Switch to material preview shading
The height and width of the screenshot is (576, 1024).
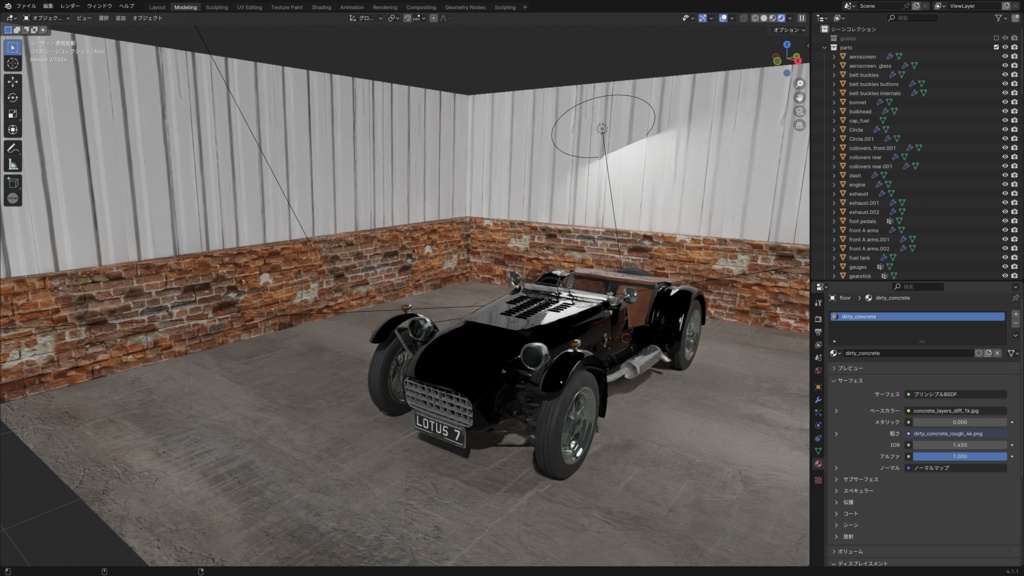pos(772,18)
